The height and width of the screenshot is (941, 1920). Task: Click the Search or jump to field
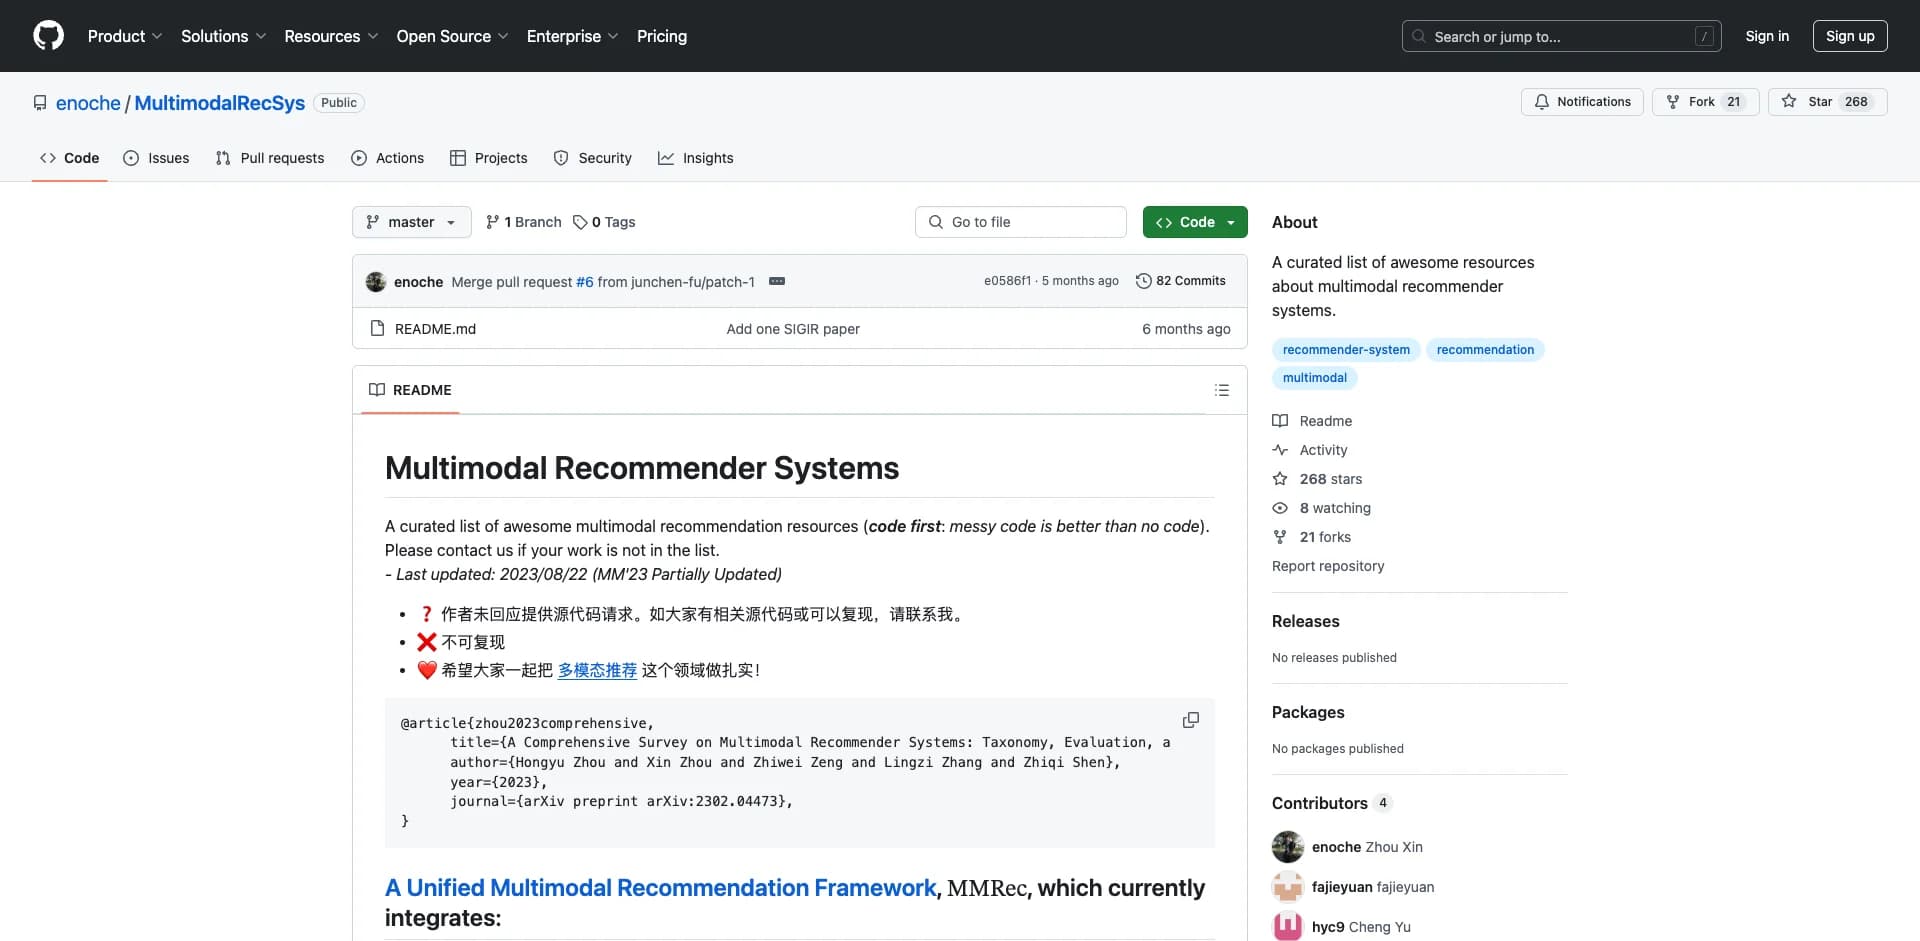(1562, 36)
